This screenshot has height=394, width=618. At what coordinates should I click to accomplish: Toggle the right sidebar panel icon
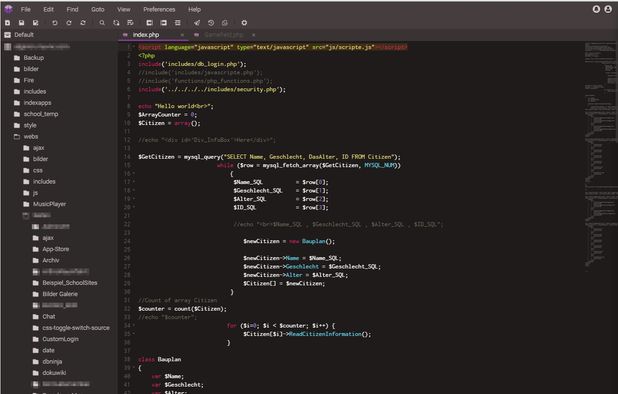click(x=164, y=23)
